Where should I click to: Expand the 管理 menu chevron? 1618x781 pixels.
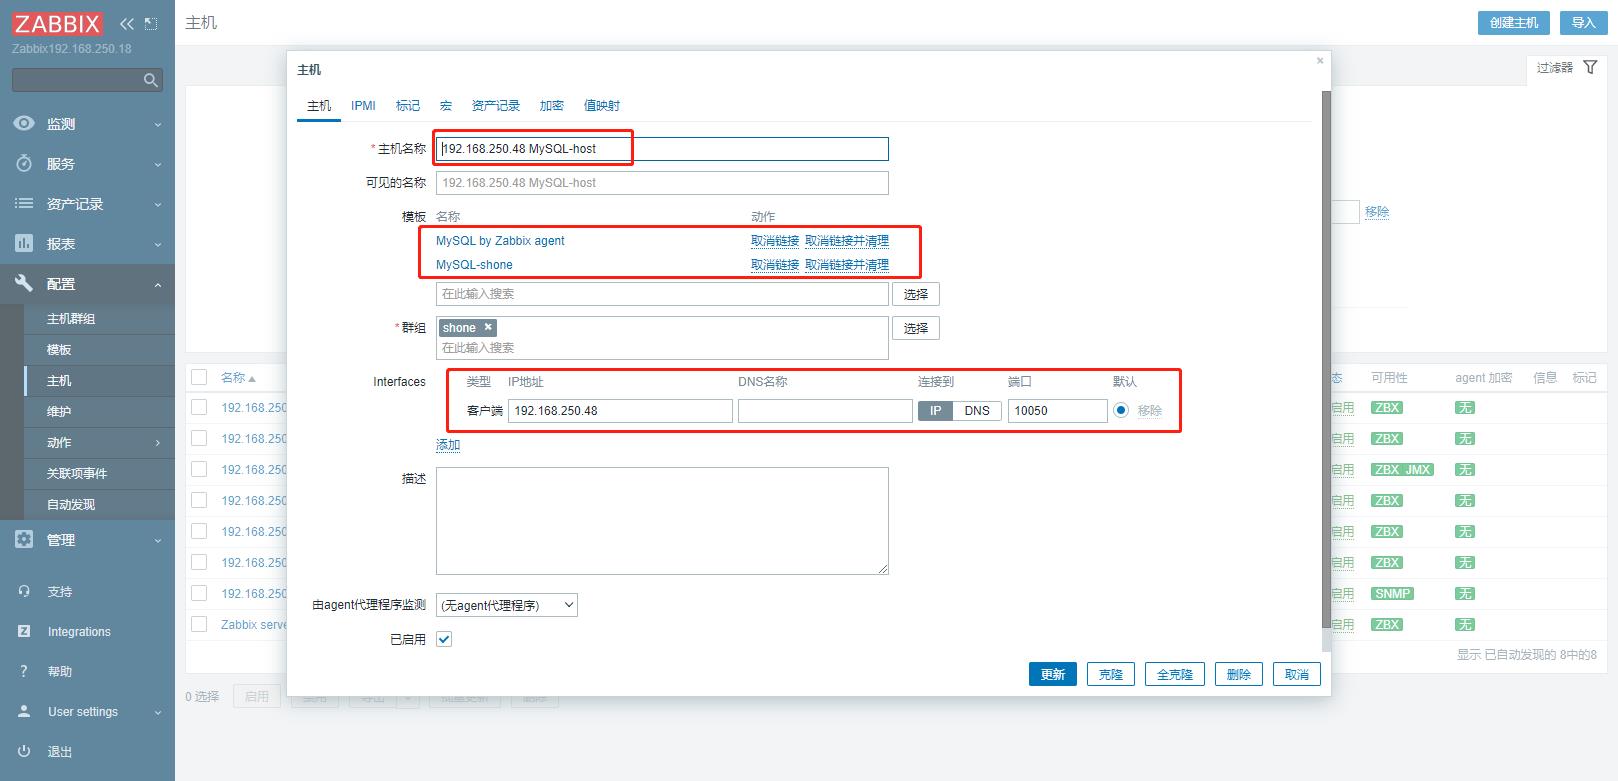coord(158,541)
